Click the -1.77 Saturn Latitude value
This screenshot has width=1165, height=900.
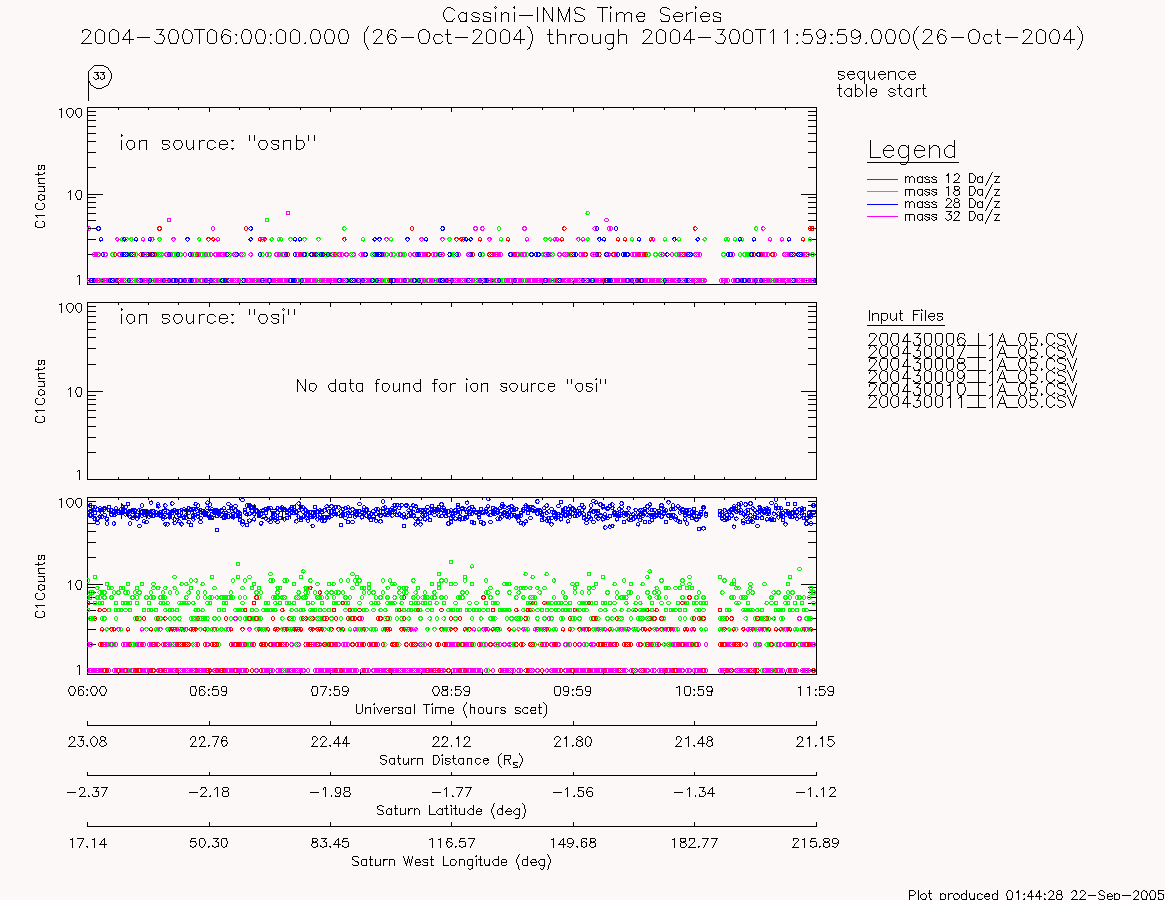[x=451, y=792]
